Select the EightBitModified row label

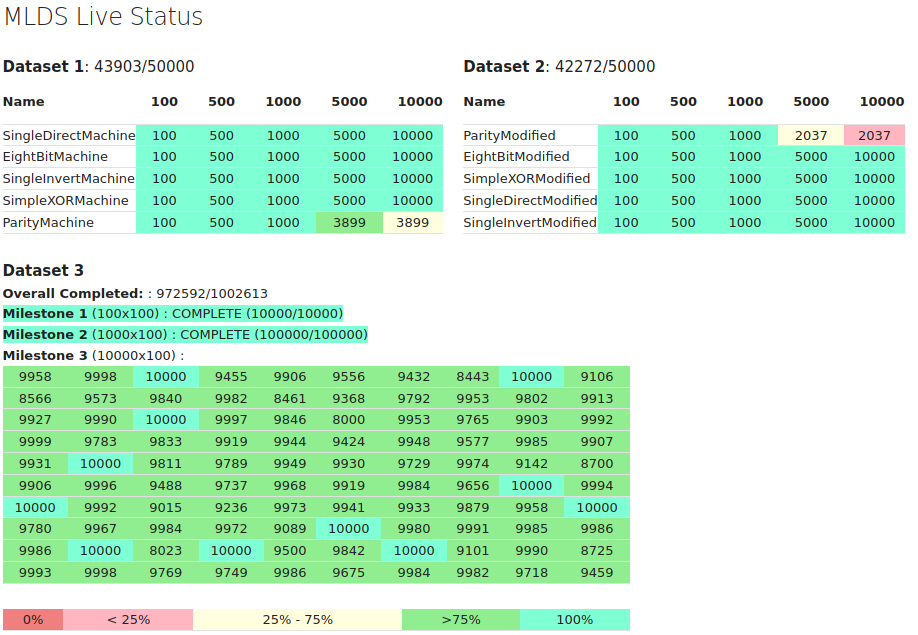tap(516, 157)
